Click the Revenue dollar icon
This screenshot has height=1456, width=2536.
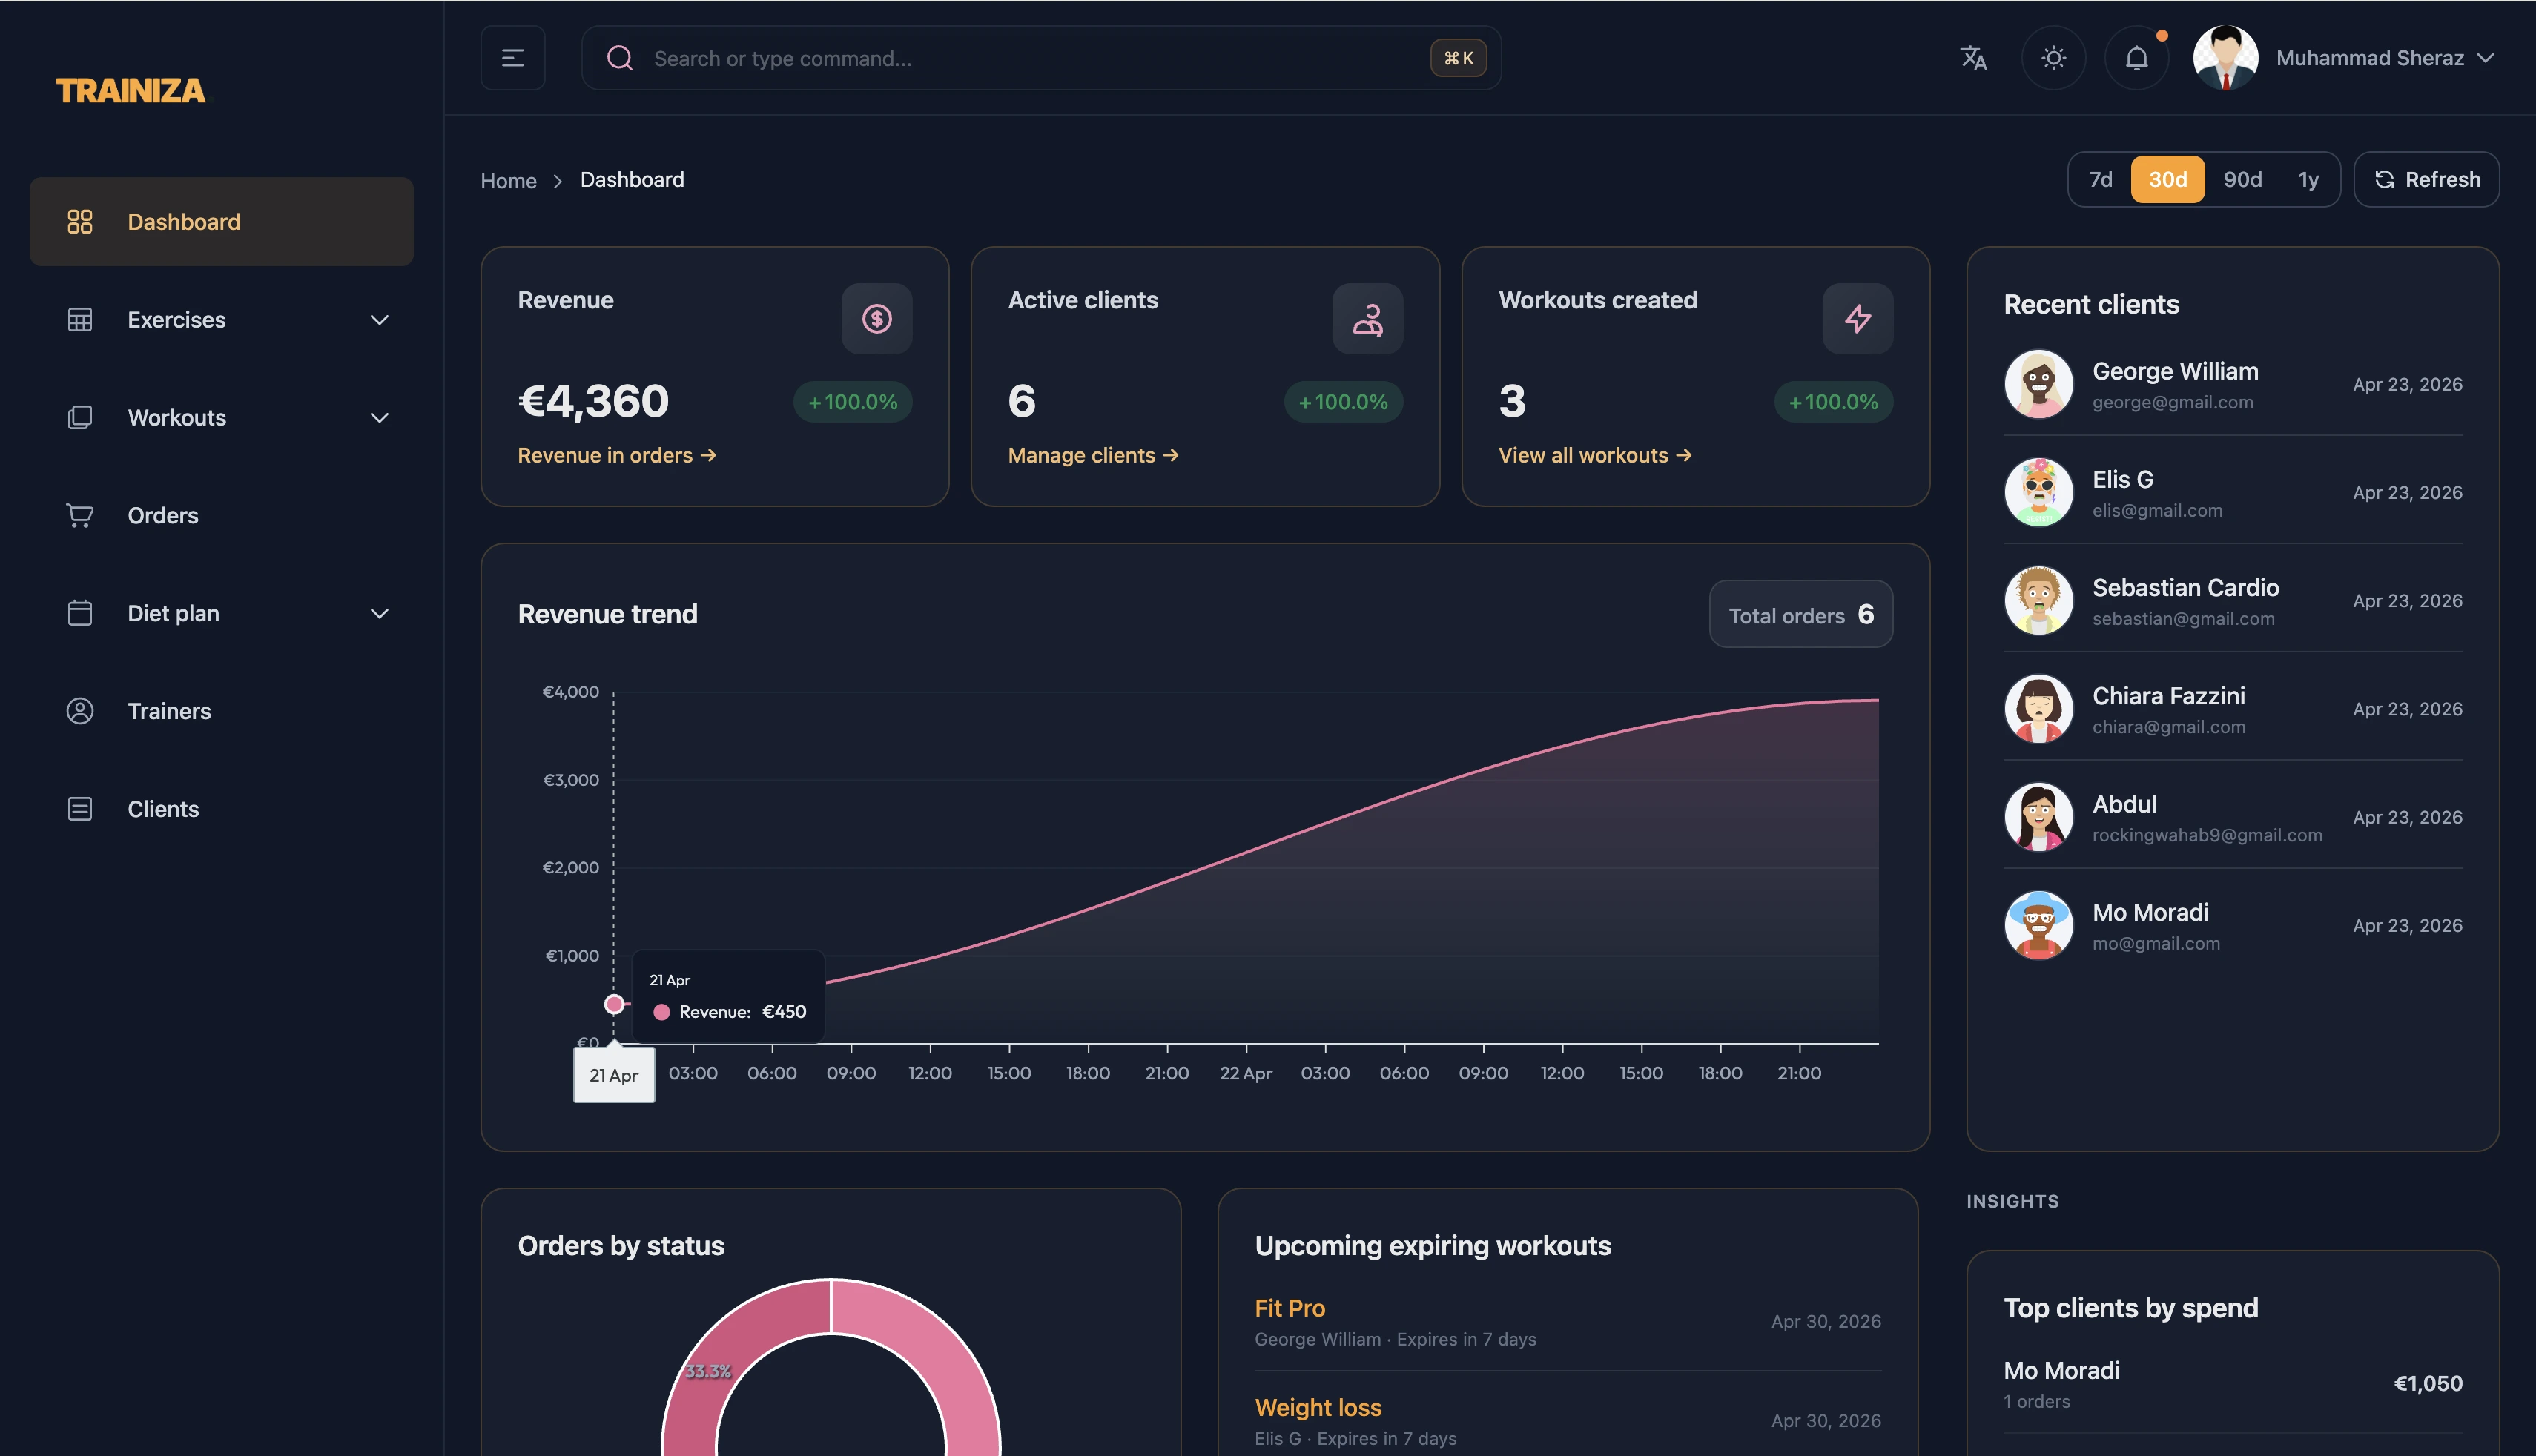click(877, 319)
